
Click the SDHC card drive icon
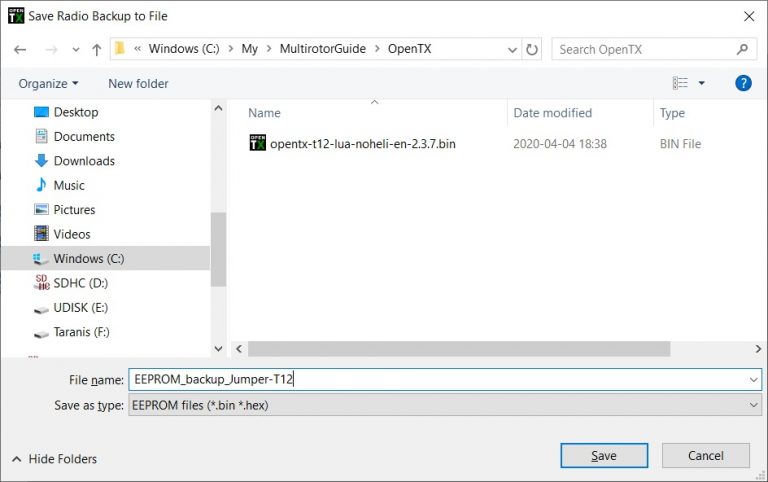[42, 283]
